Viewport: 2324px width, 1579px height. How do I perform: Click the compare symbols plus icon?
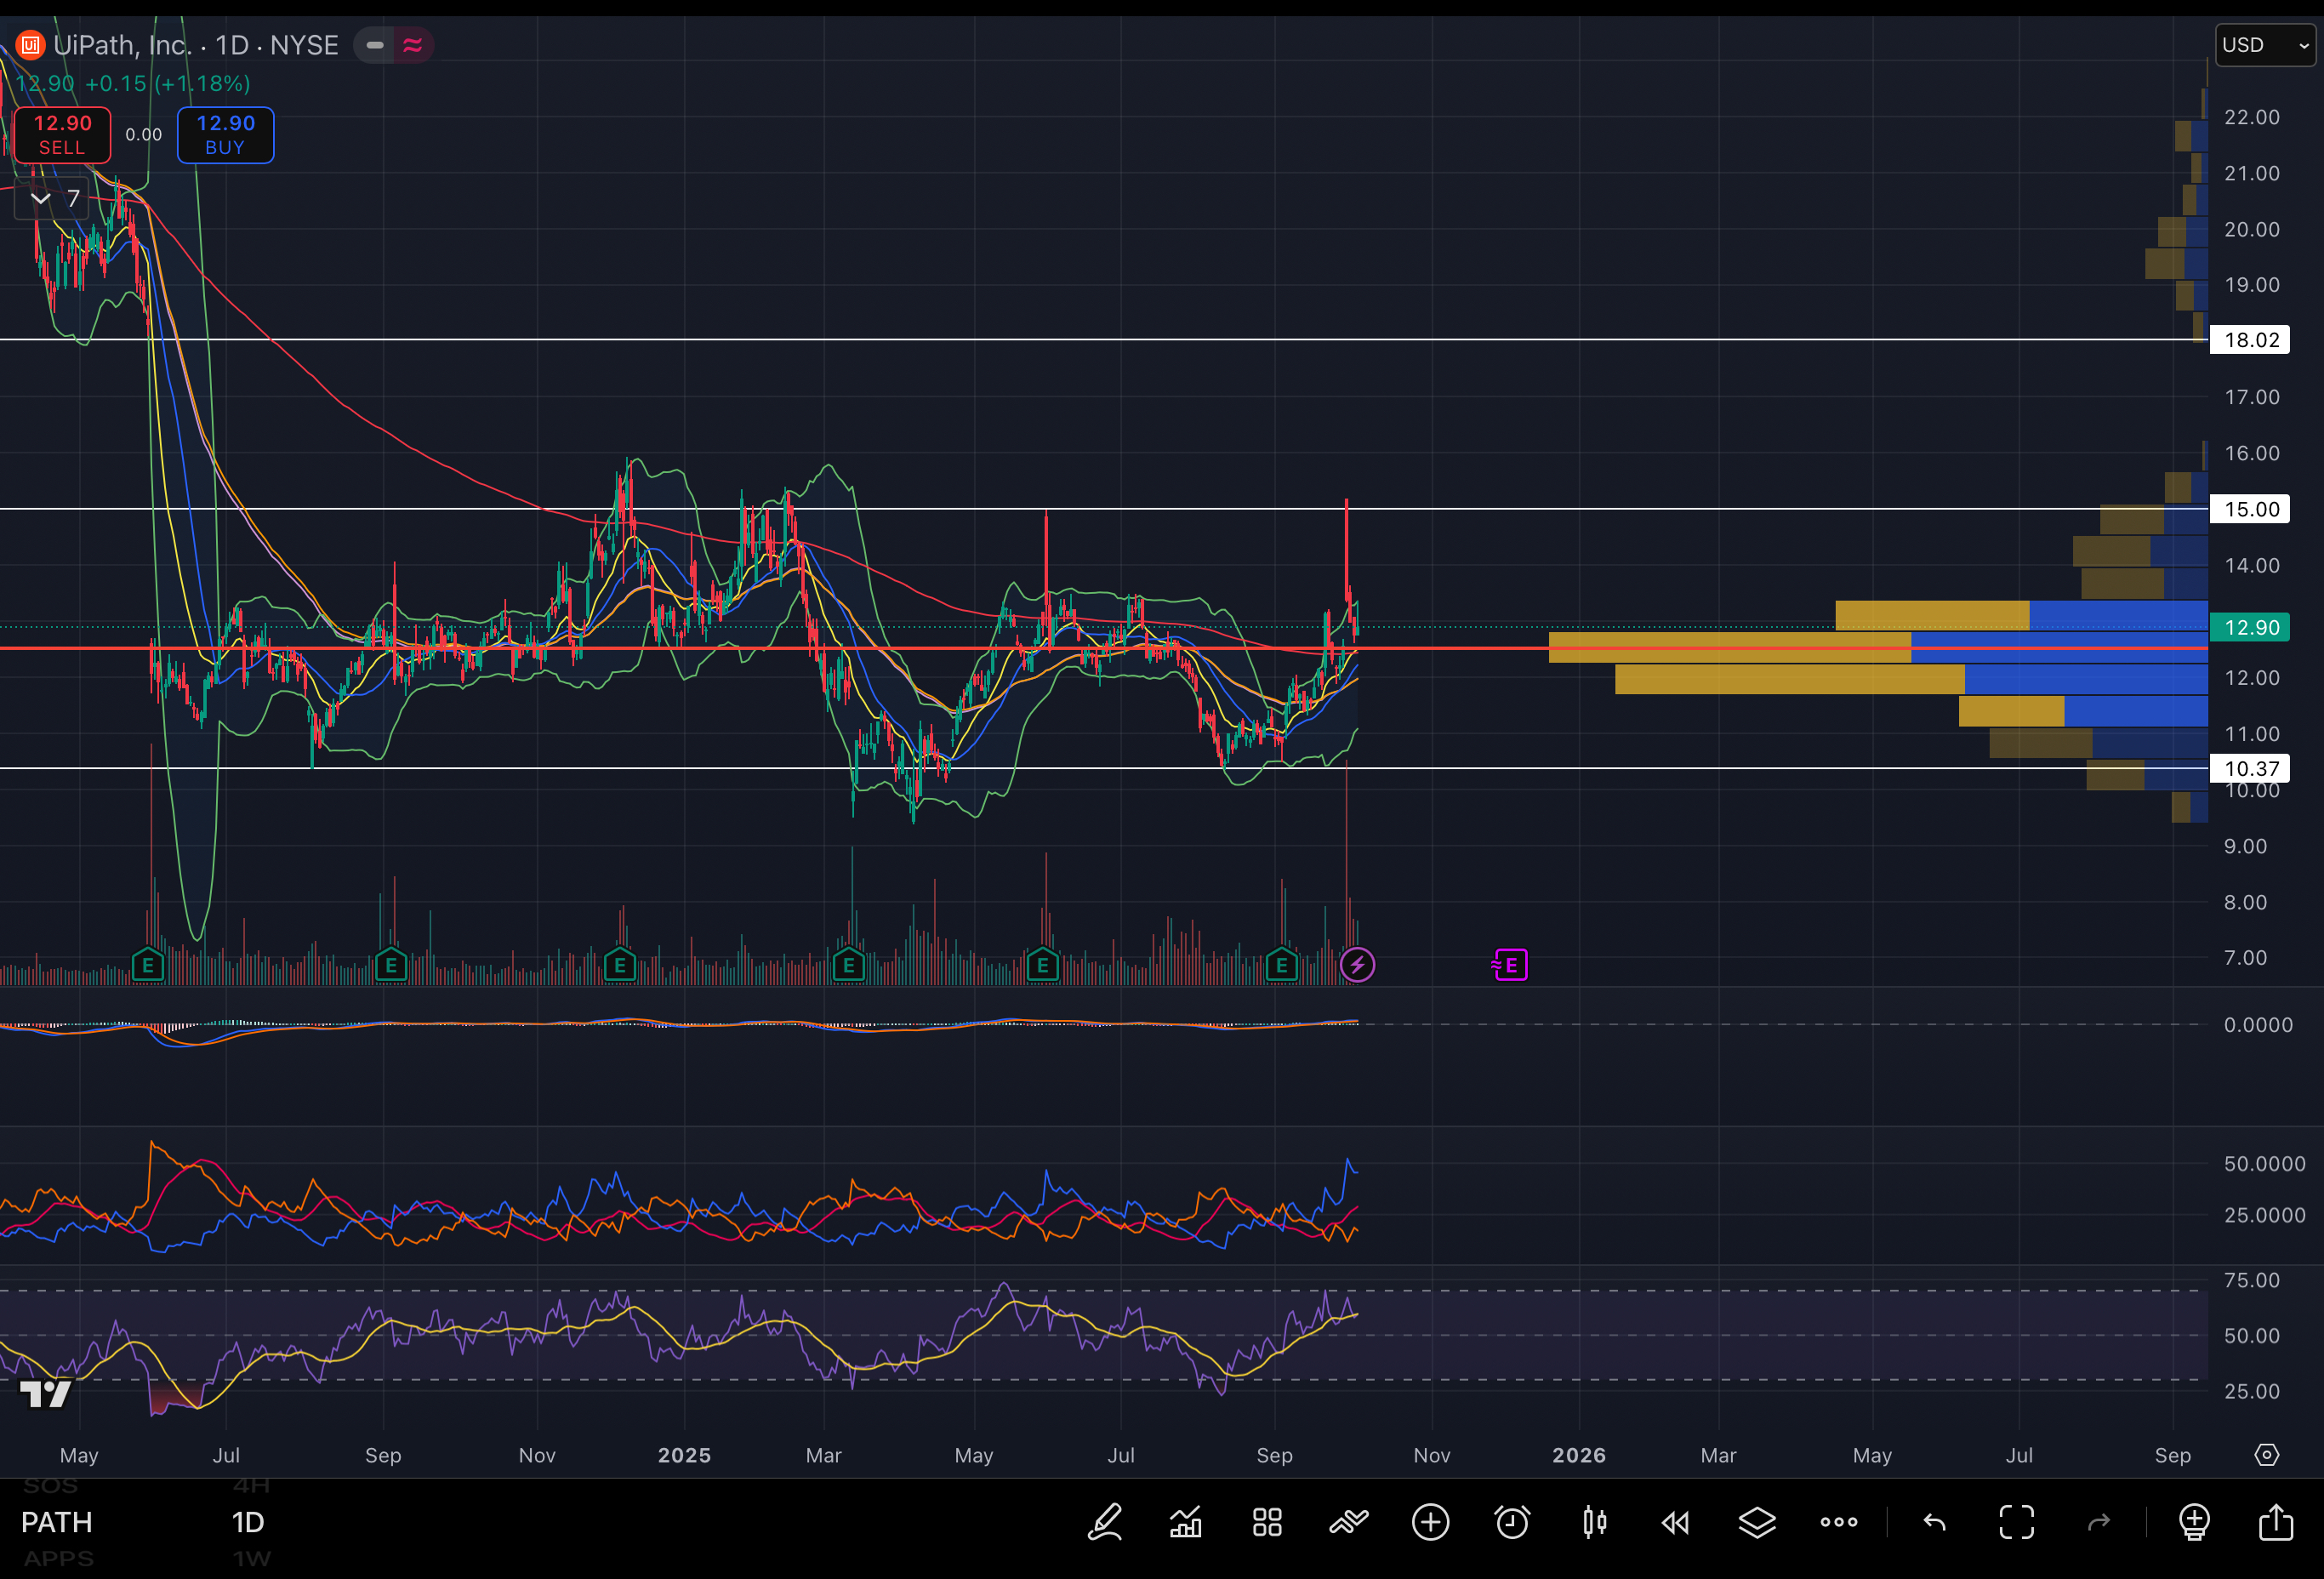pos(1430,1522)
